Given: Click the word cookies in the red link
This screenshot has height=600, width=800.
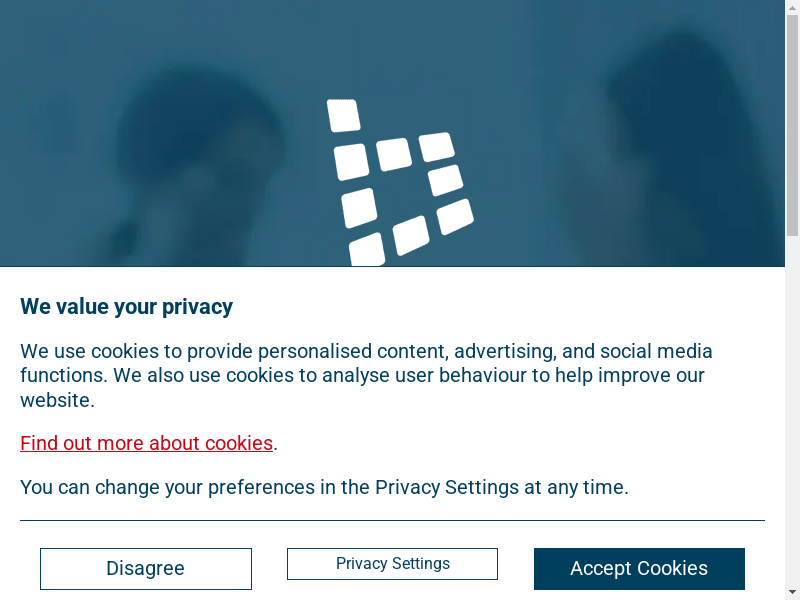Looking at the screenshot, I should pos(239,443).
